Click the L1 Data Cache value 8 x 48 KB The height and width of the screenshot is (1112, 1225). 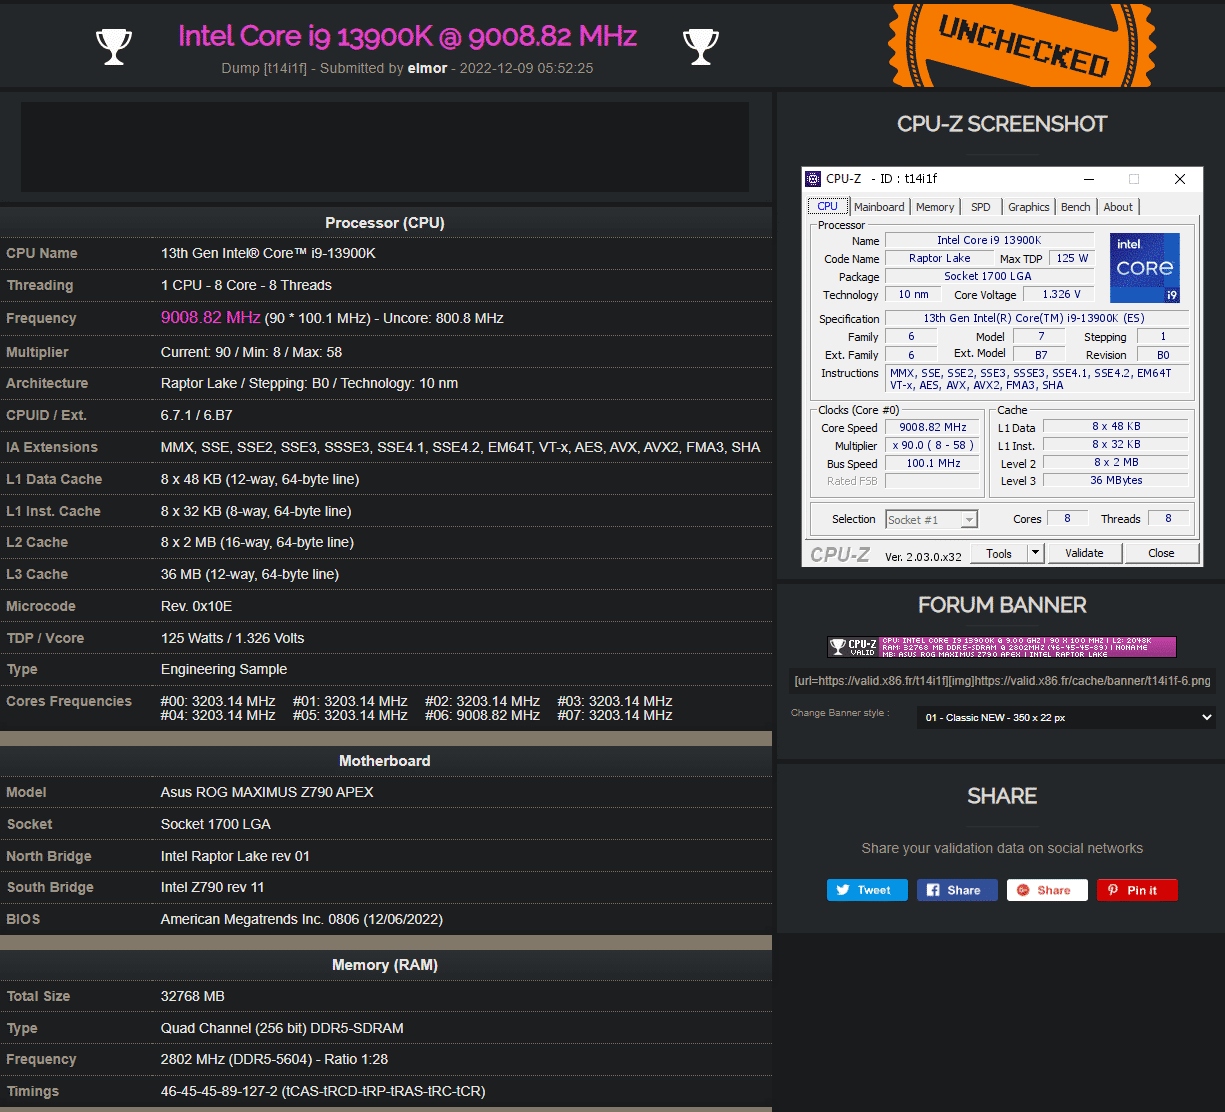pyautogui.click(x=260, y=479)
